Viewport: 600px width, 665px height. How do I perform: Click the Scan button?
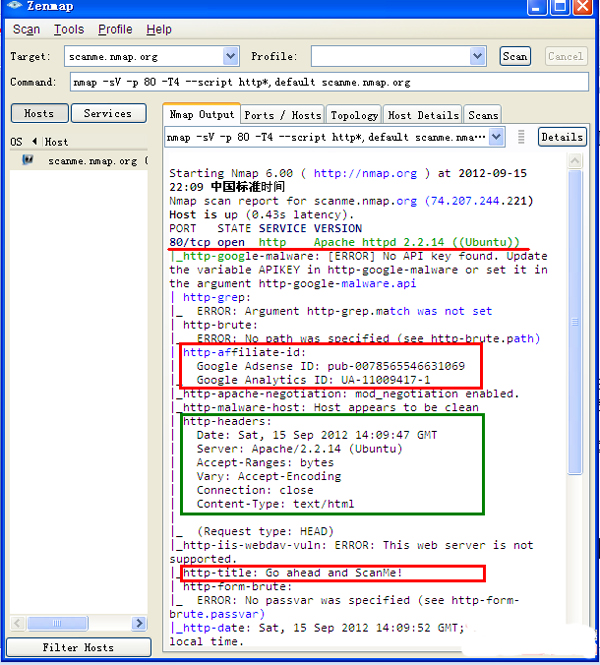(x=515, y=56)
